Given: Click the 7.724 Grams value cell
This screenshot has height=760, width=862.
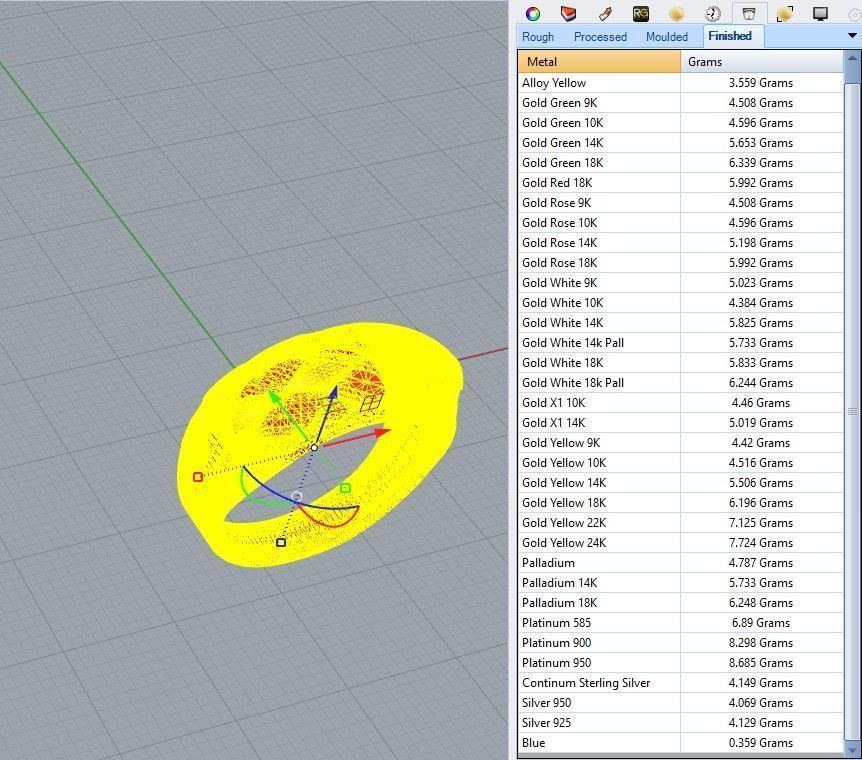Looking at the screenshot, I should 761,543.
